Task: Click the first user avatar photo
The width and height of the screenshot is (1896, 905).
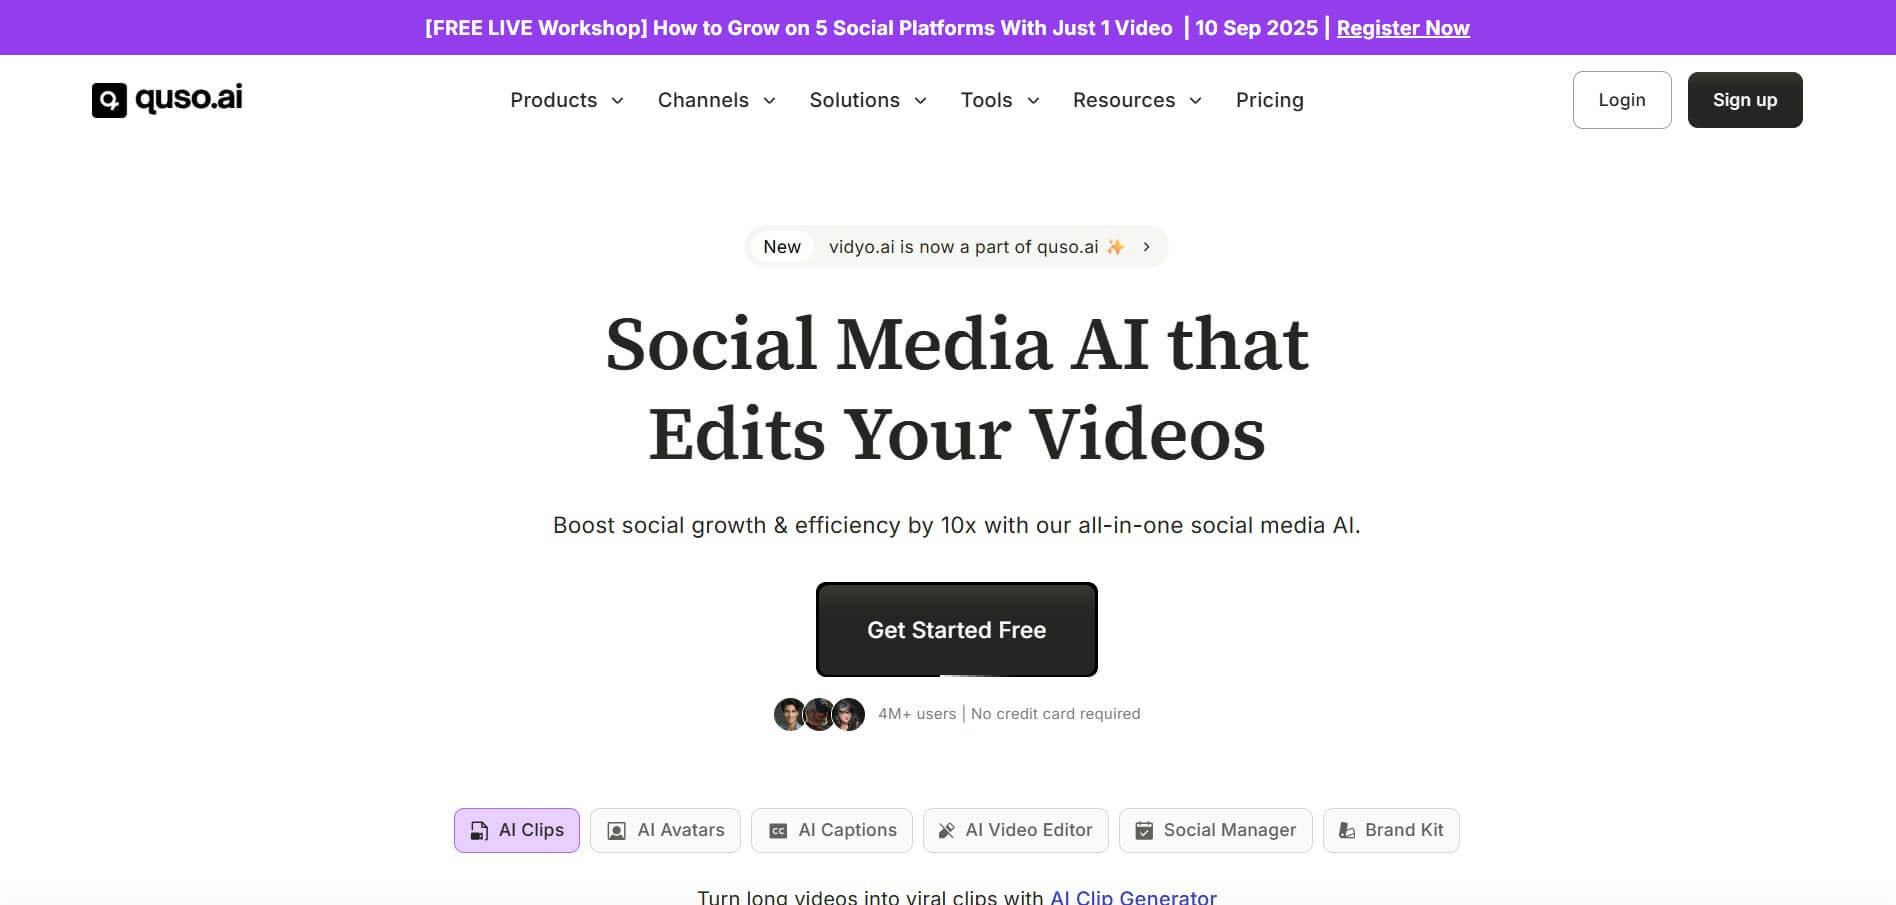Action: pos(789,714)
